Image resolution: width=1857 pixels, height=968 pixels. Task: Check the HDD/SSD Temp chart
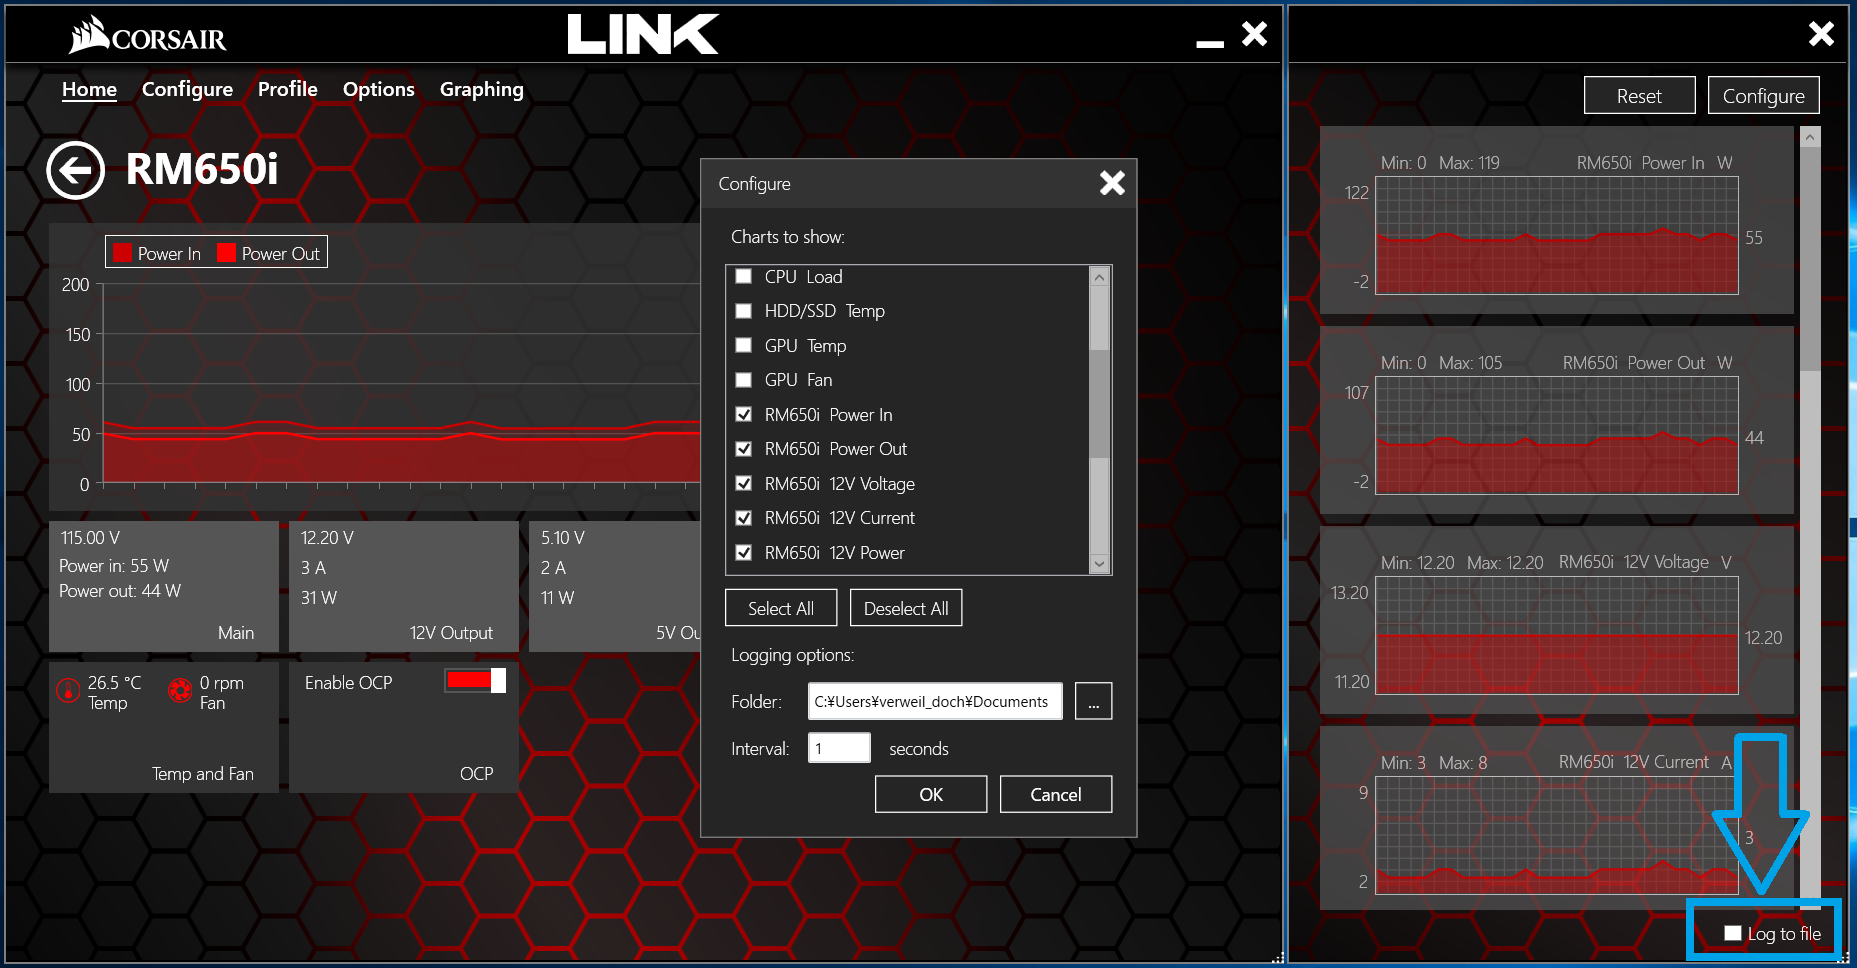tap(743, 311)
